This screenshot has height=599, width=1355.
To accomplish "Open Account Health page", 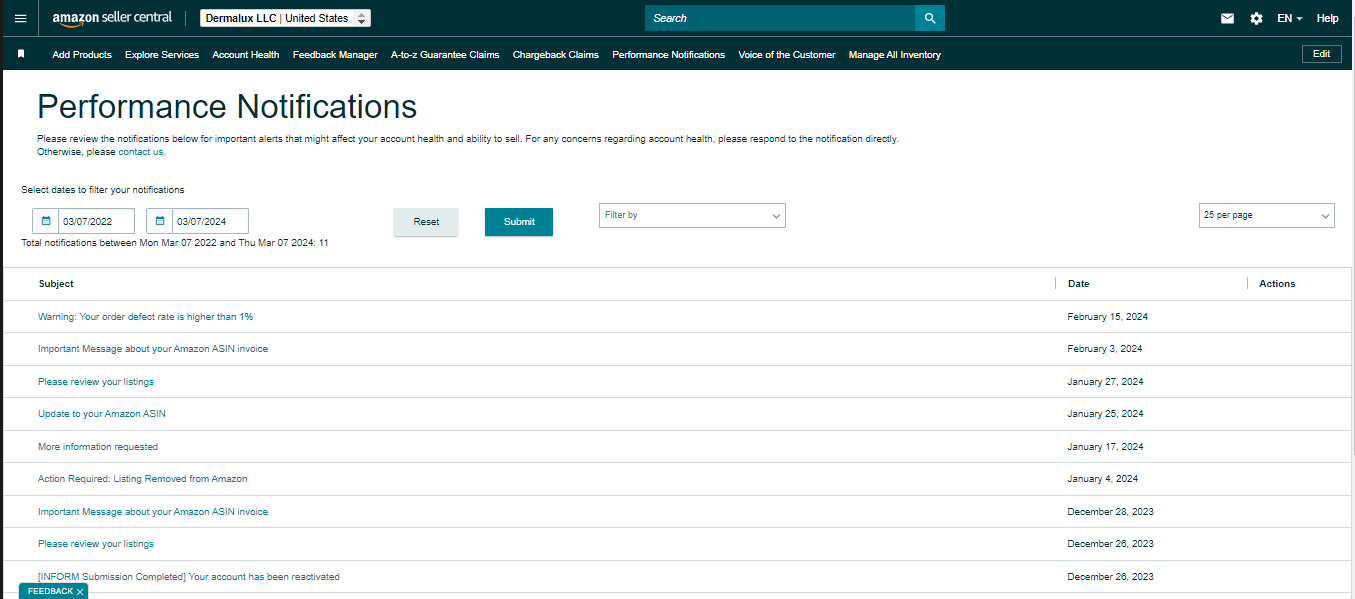I will click(246, 55).
